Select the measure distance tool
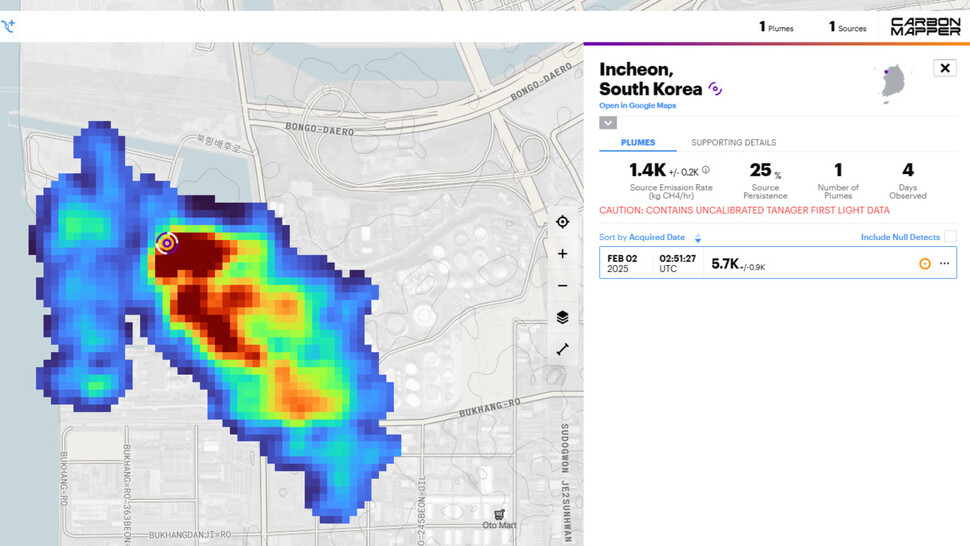Viewport: 970px width, 546px height. 562,349
